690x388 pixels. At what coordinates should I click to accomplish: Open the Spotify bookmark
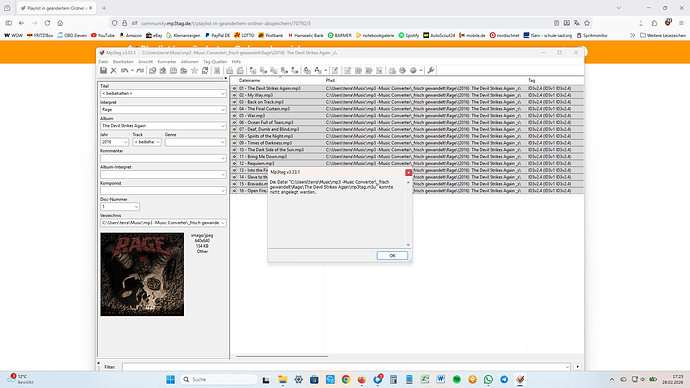point(408,35)
